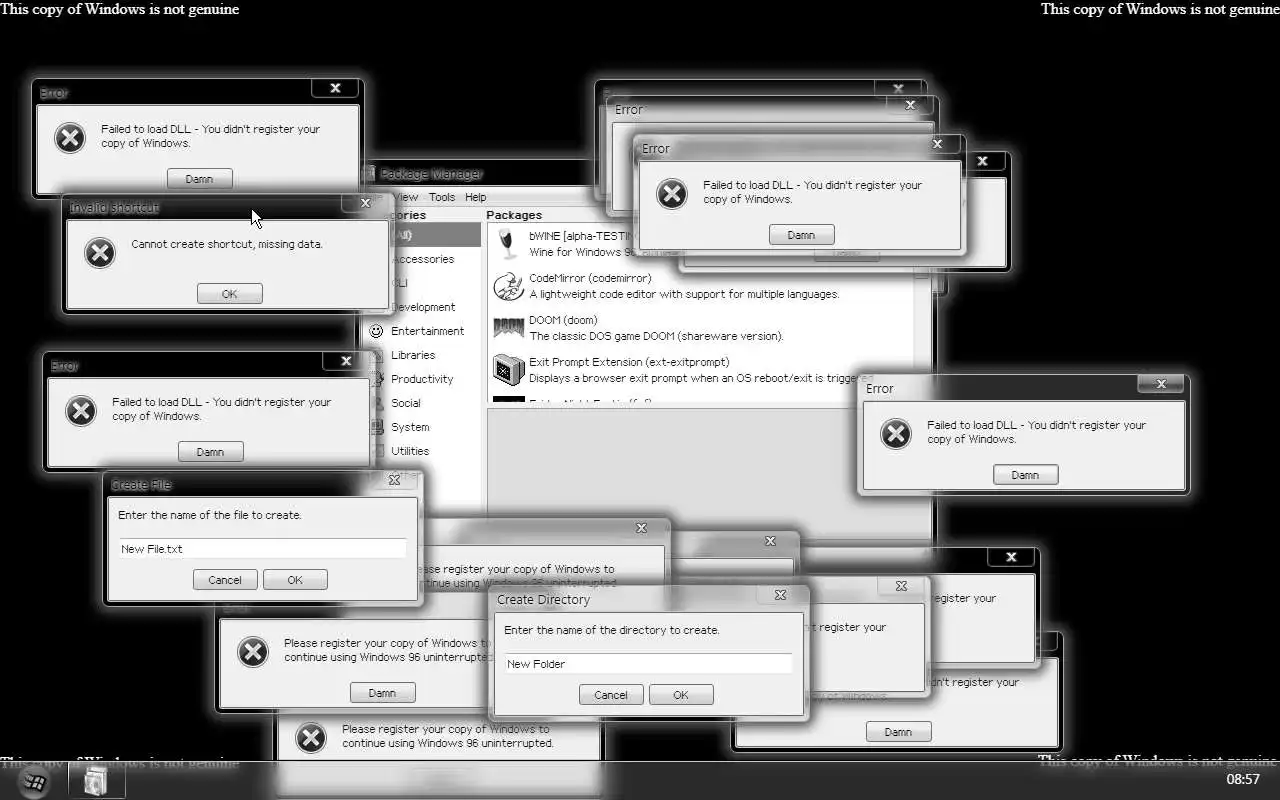The width and height of the screenshot is (1280, 800).
Task: Click Damn in Error dialog covering bWINE package
Action: (801, 235)
